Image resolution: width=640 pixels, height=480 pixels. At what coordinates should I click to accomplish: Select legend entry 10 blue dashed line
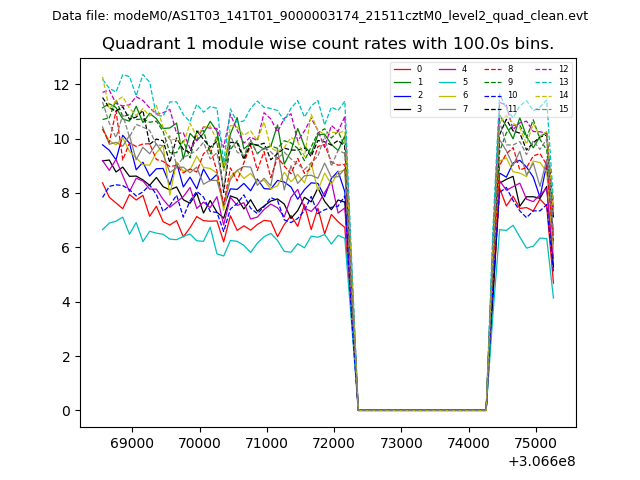pyautogui.click(x=497, y=95)
